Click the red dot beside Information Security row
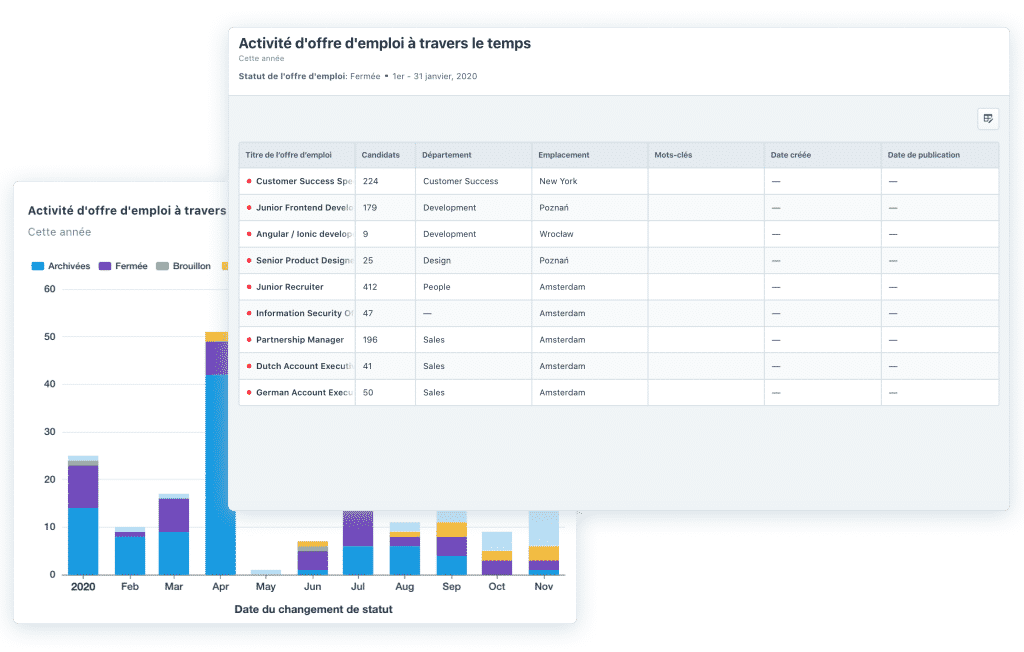Viewport: 1024px width, 652px height. click(x=249, y=314)
